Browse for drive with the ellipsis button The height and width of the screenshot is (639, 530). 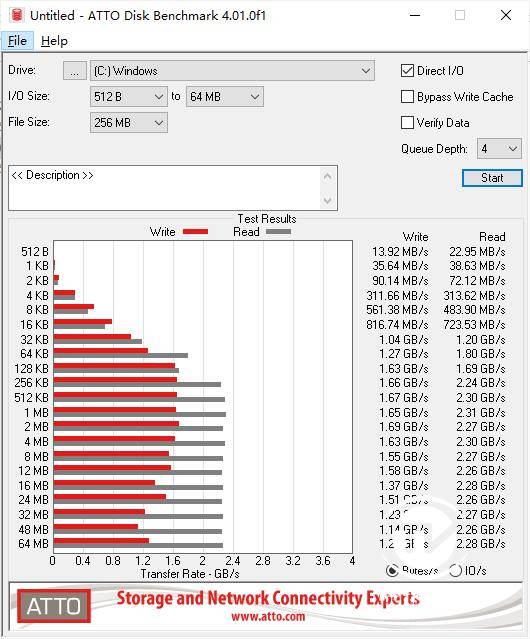tap(75, 71)
